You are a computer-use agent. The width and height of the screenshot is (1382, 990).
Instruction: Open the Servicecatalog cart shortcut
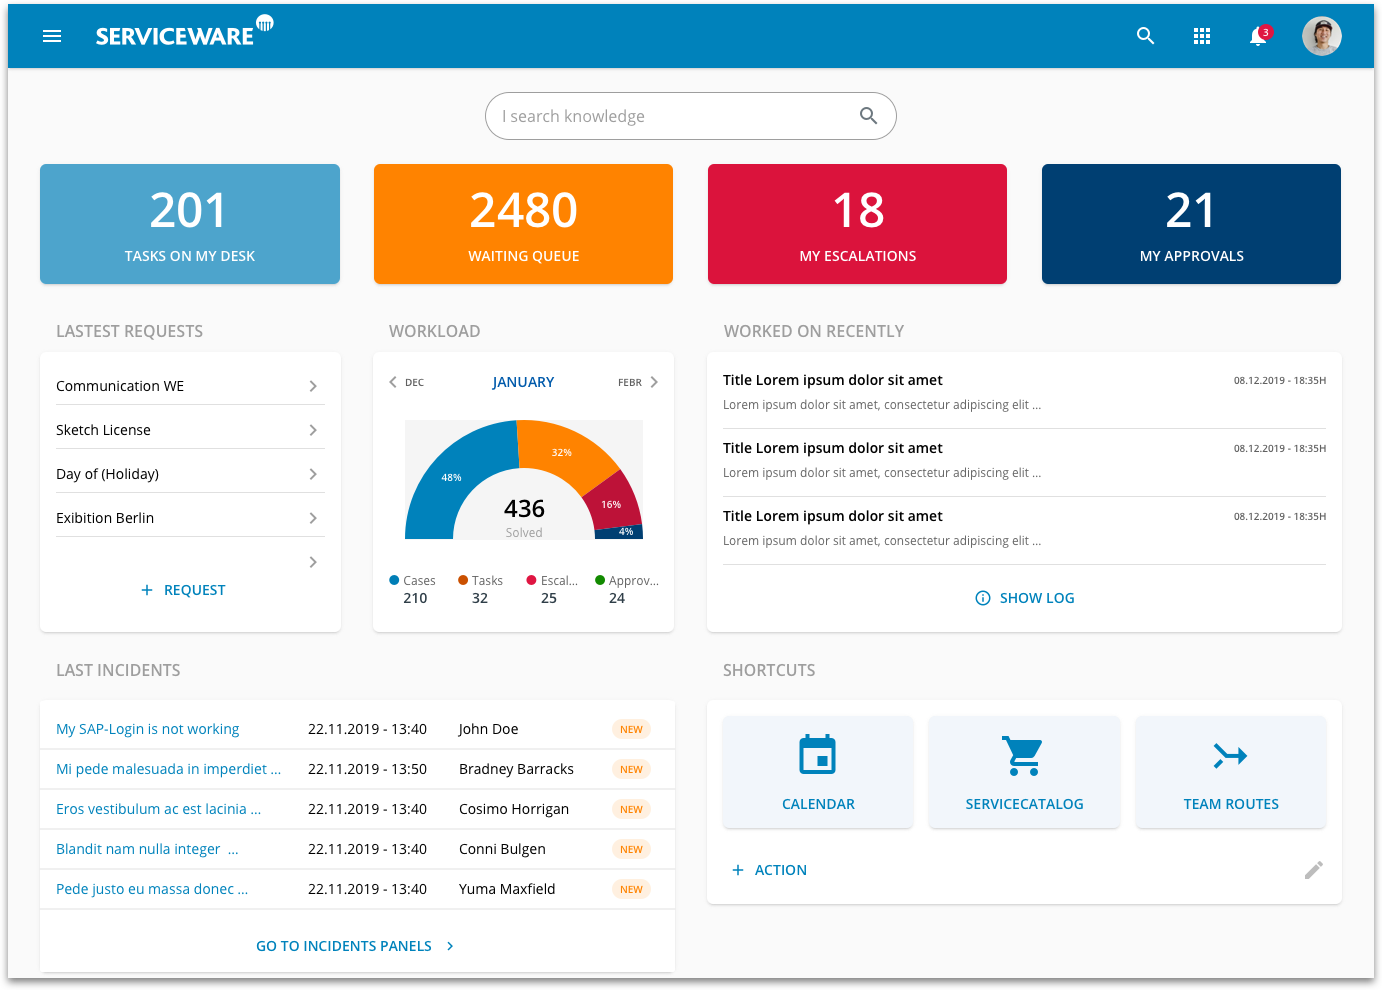click(1023, 756)
